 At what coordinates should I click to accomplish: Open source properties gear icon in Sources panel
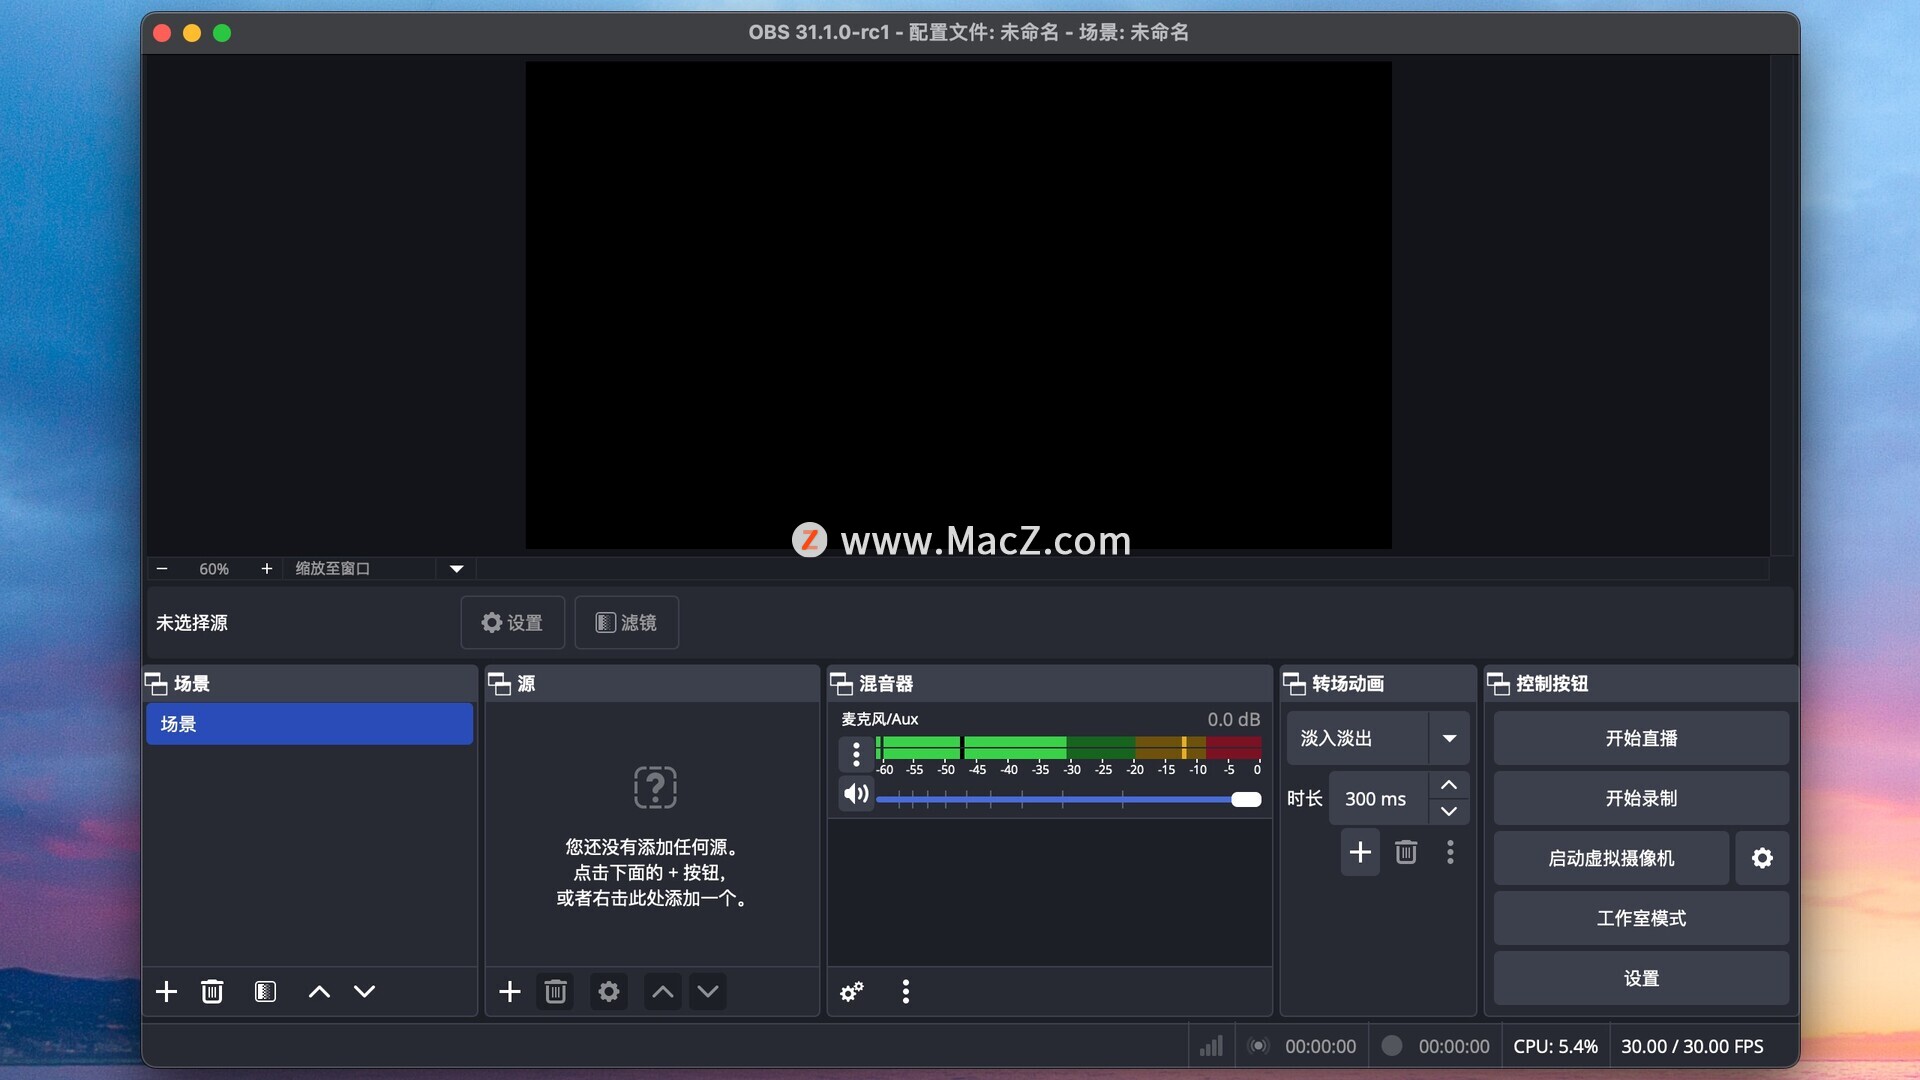pyautogui.click(x=609, y=991)
